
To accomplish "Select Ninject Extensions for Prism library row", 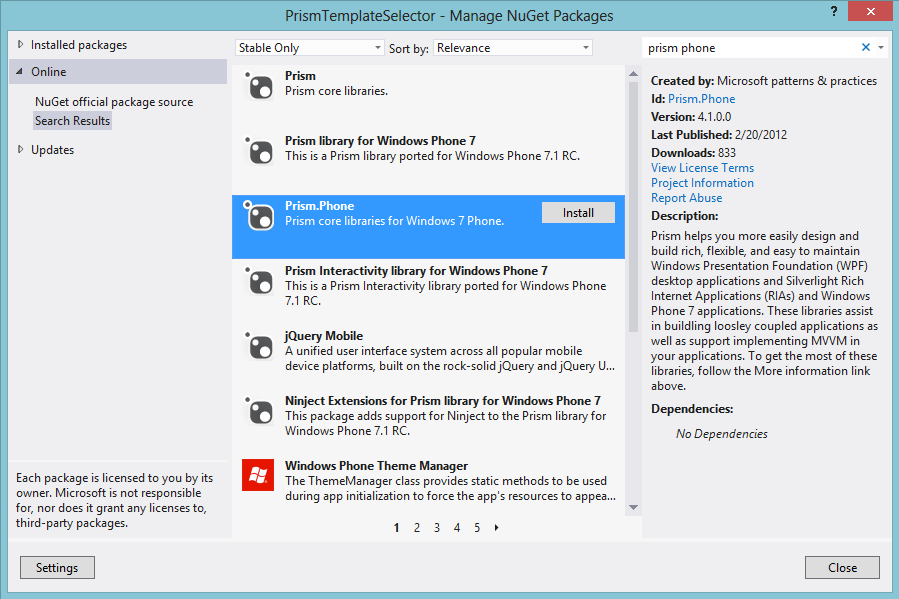I will 428,422.
